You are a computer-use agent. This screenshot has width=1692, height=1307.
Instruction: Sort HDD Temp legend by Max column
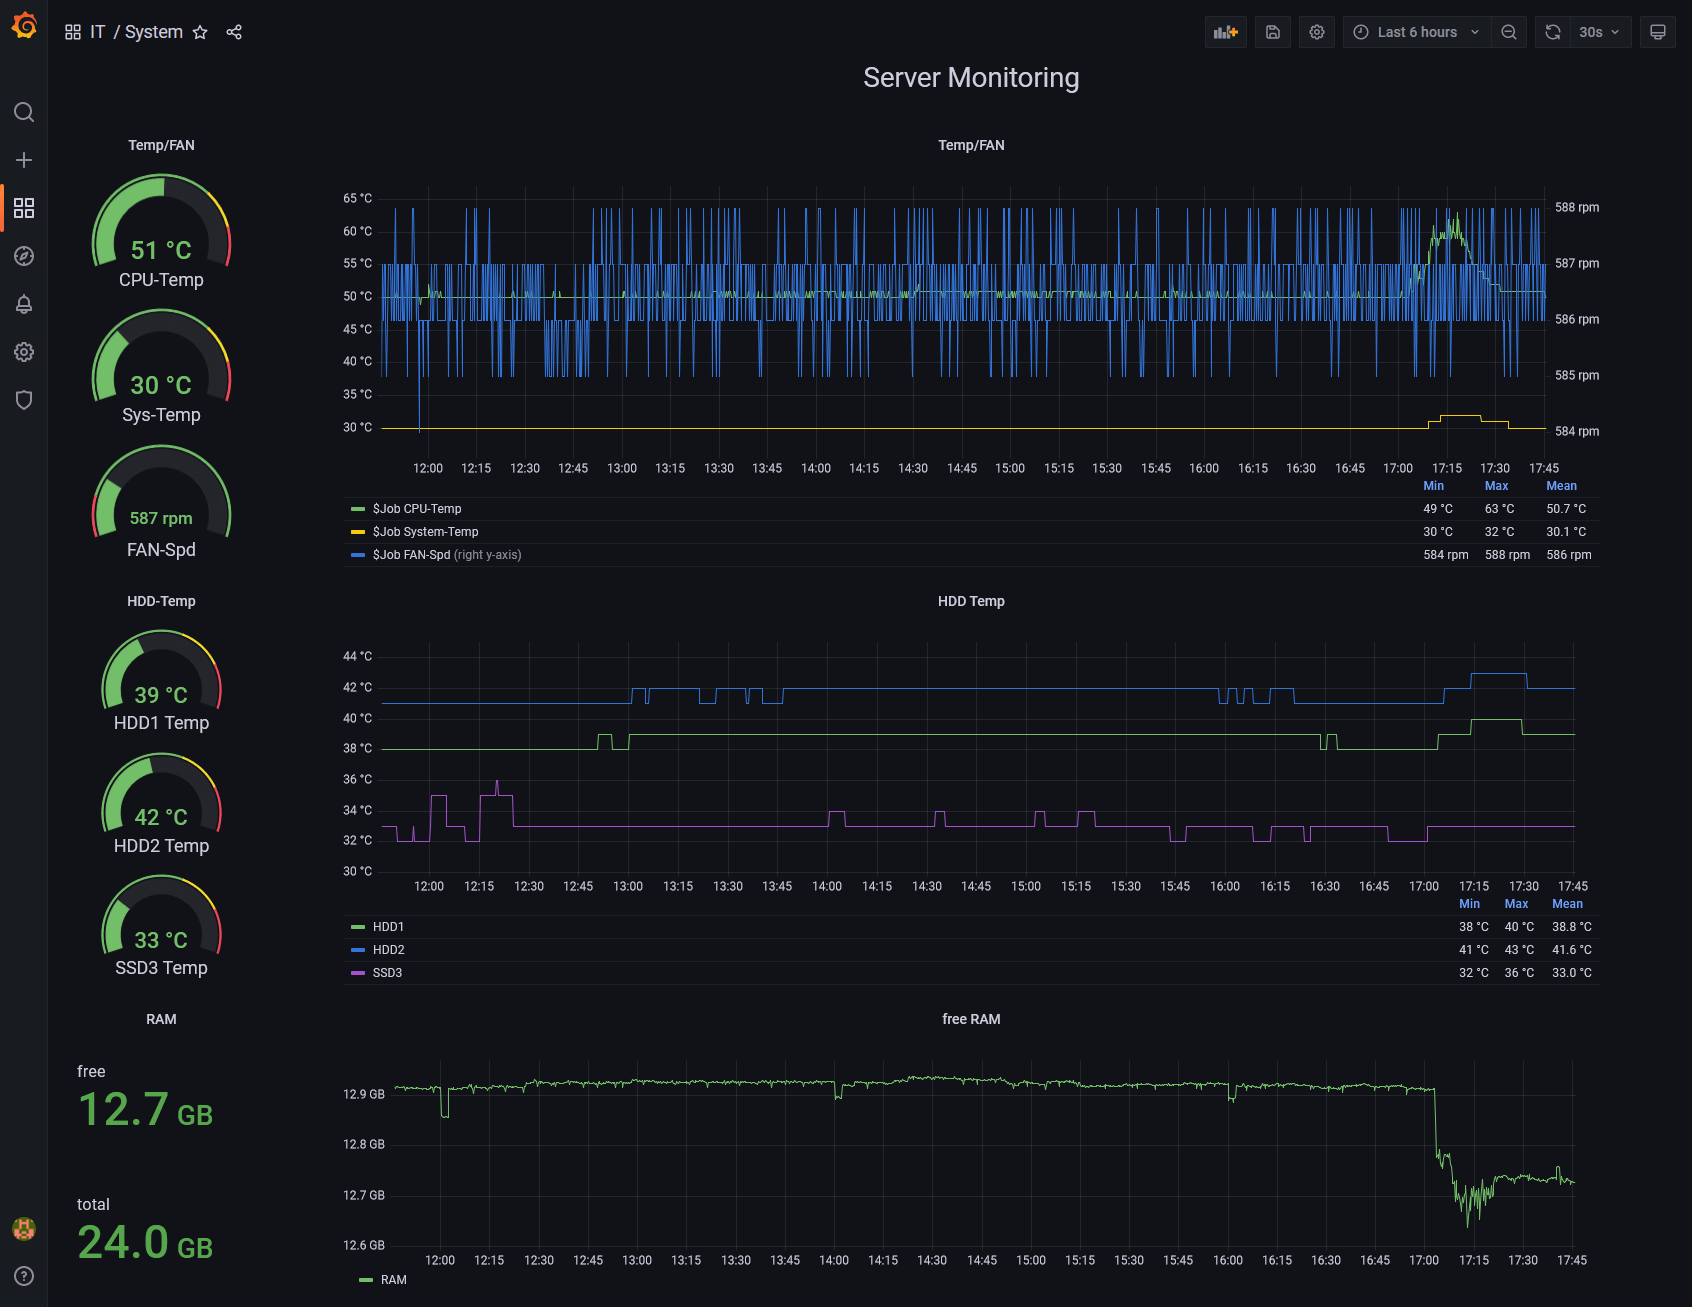pyautogui.click(x=1516, y=904)
